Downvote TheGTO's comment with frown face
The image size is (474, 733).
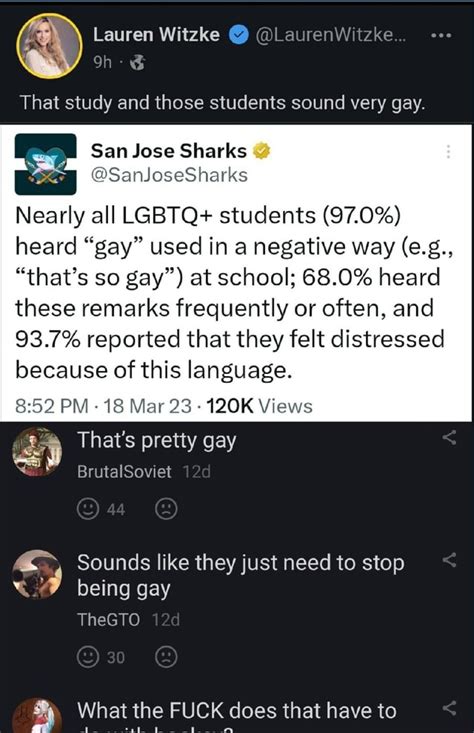tap(166, 657)
